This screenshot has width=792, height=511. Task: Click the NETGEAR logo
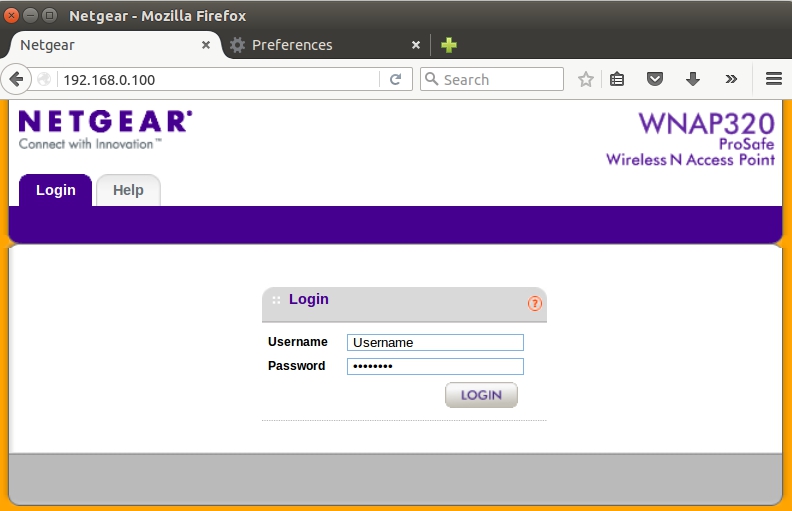105,121
